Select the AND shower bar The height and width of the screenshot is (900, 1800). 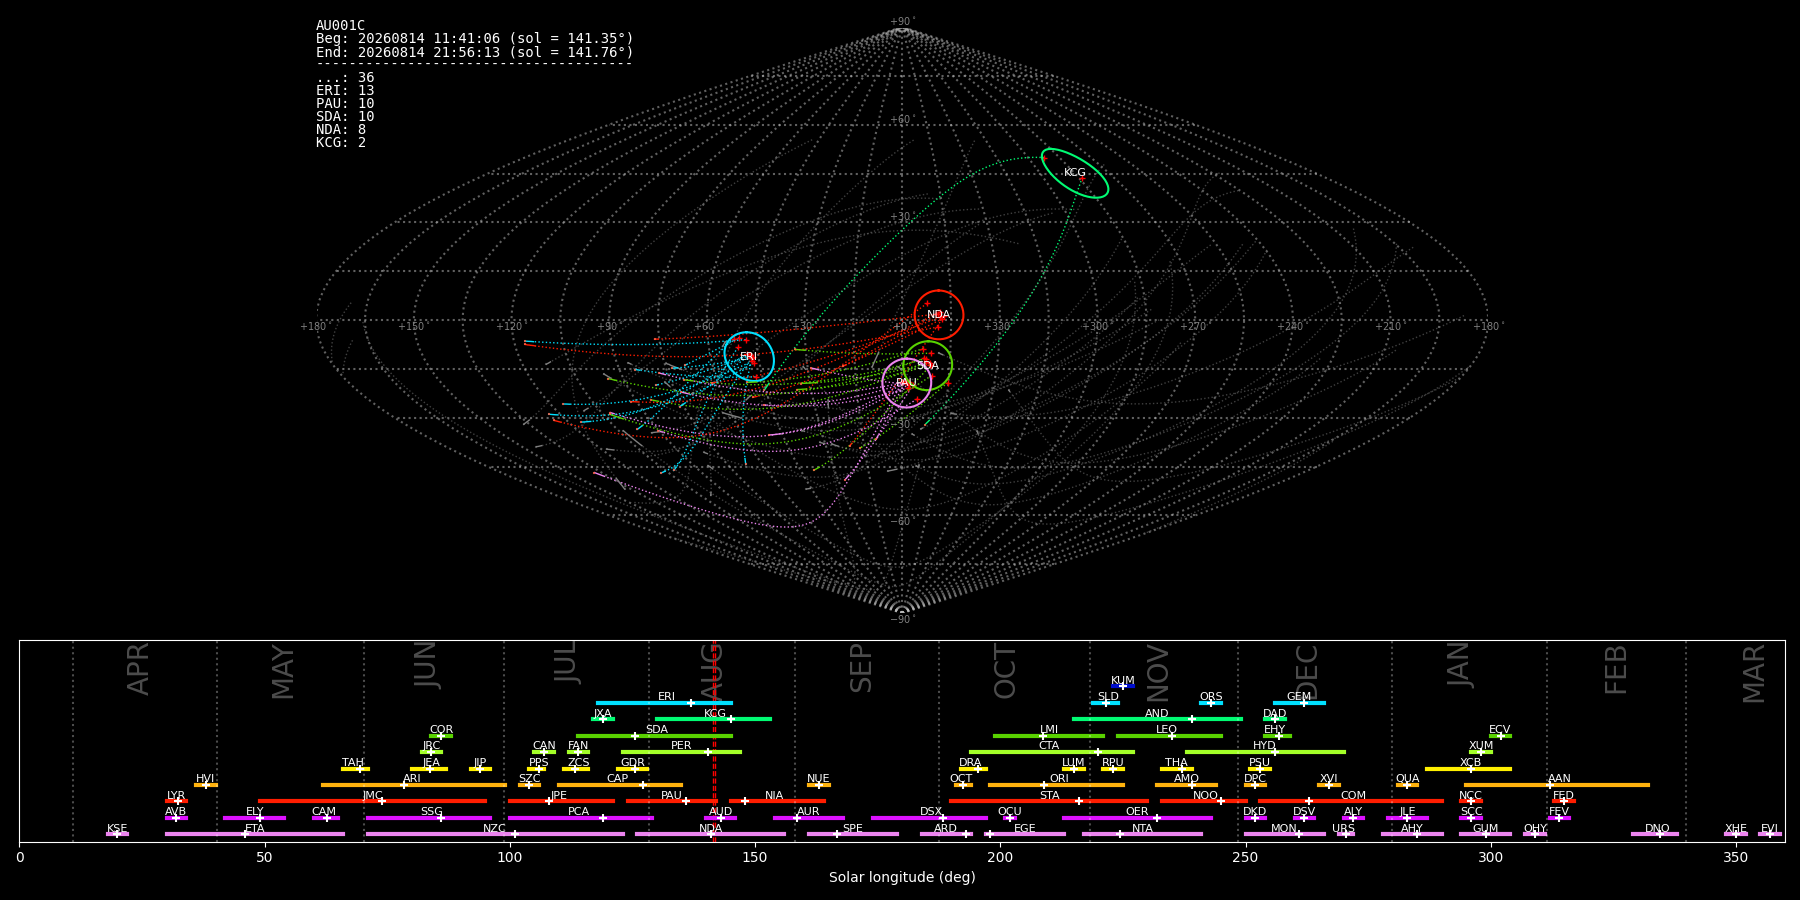(1157, 719)
